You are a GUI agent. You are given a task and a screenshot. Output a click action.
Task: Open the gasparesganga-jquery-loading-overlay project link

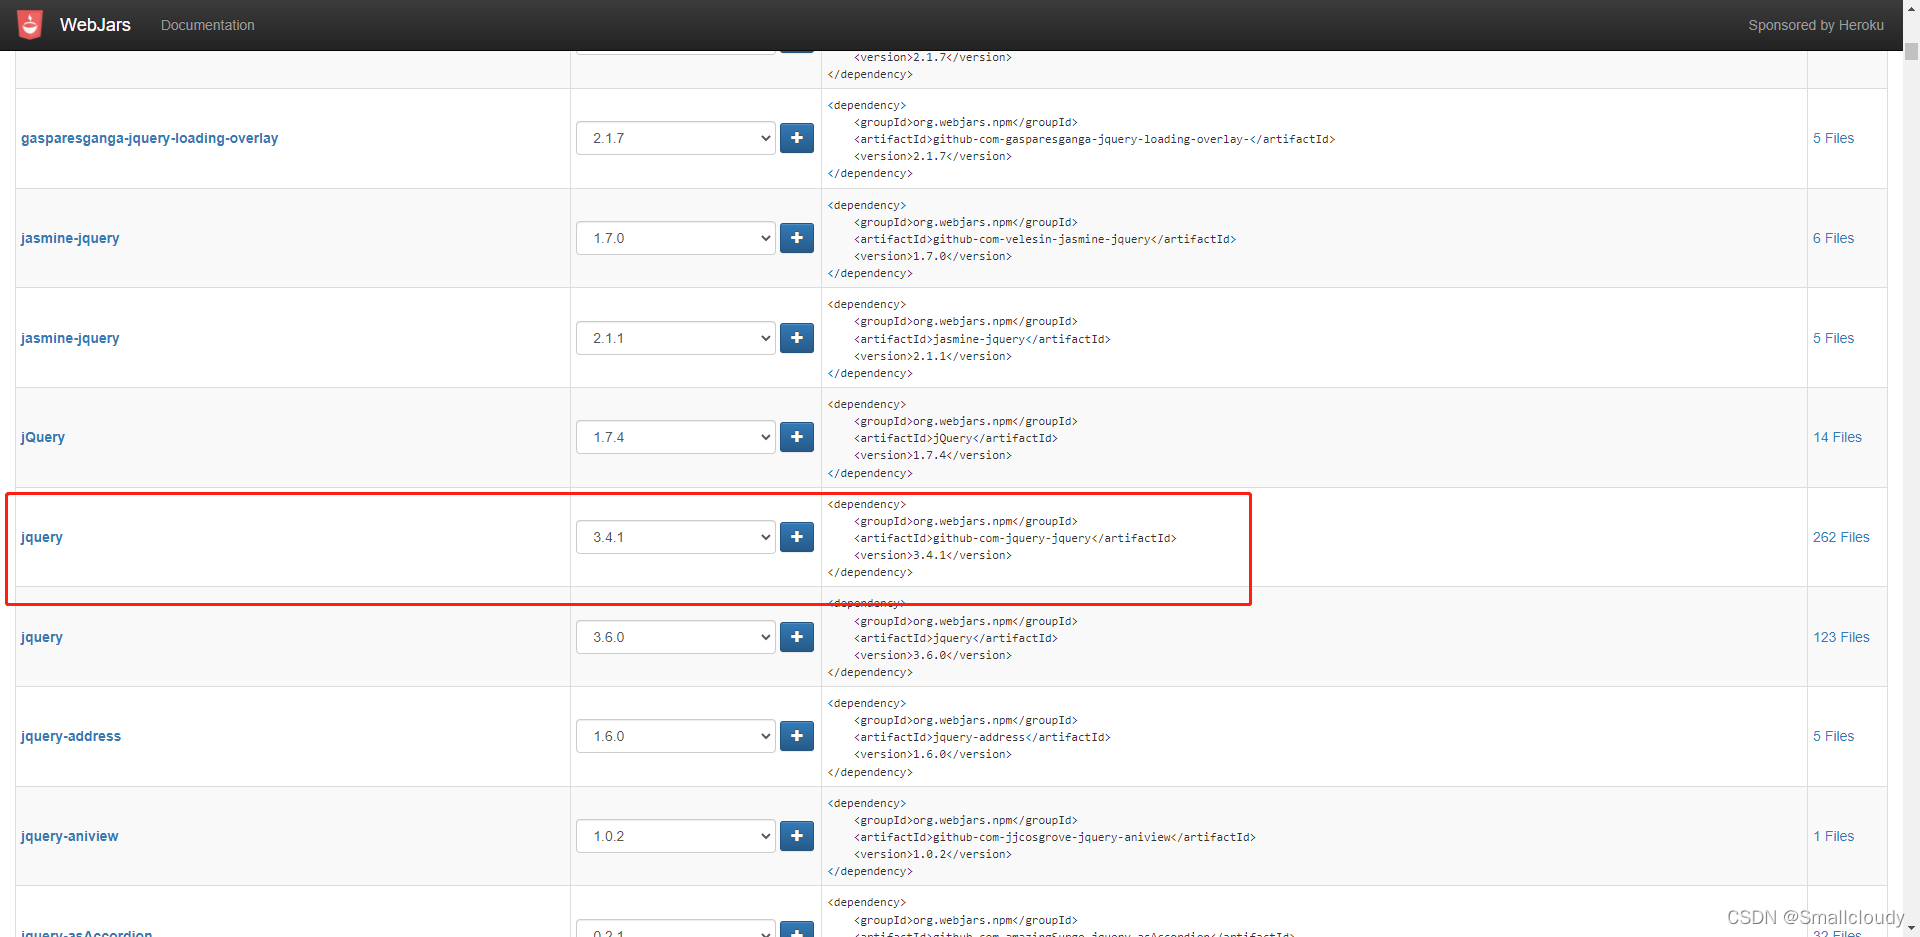tap(150, 138)
